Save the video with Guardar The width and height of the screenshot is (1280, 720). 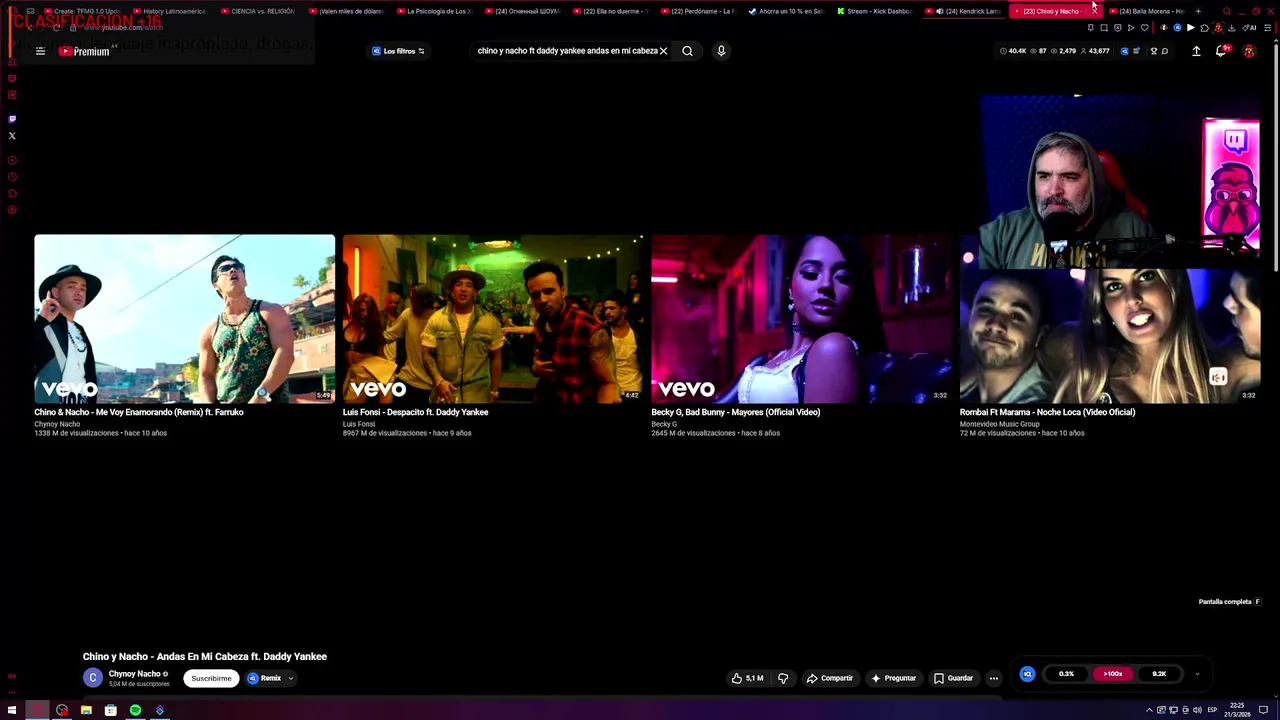click(953, 678)
